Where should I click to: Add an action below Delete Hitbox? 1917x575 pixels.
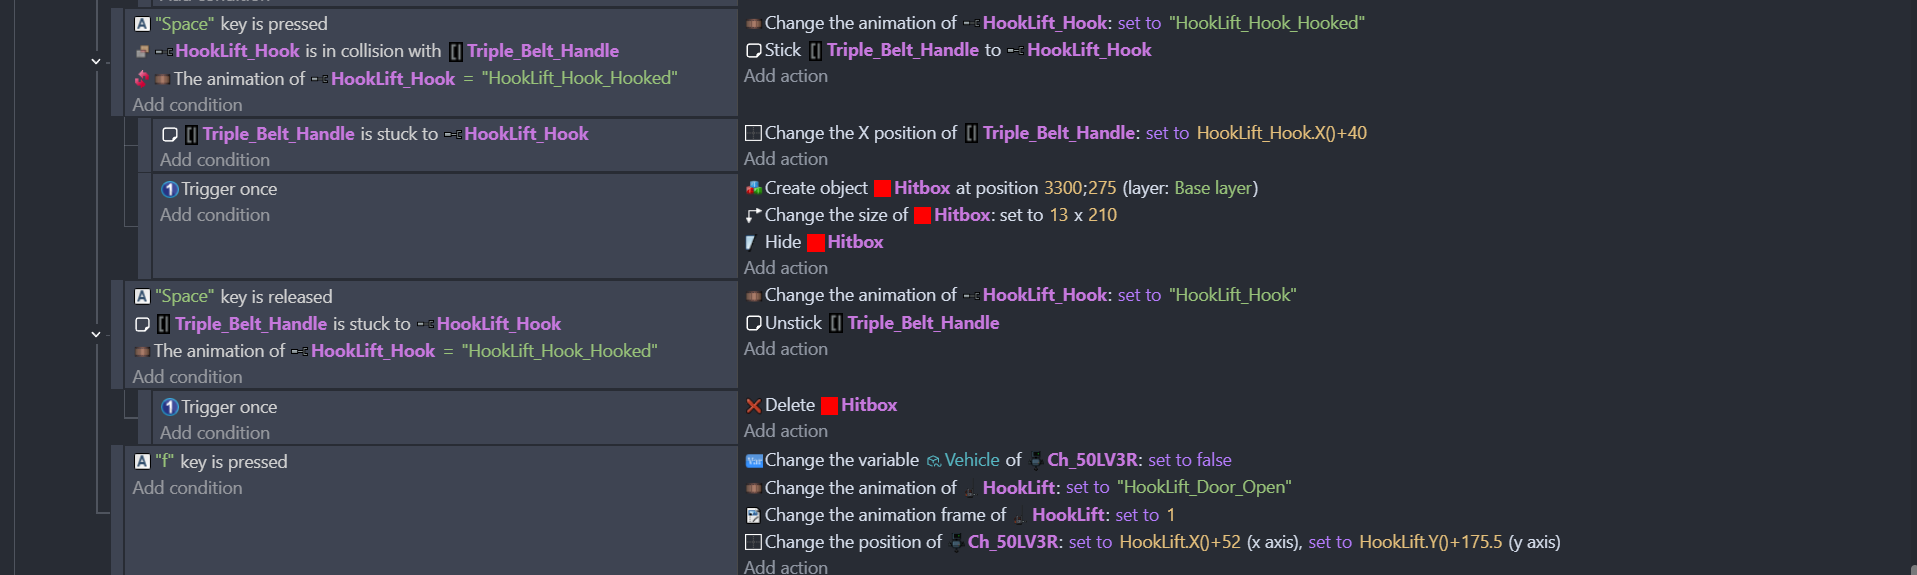(785, 431)
